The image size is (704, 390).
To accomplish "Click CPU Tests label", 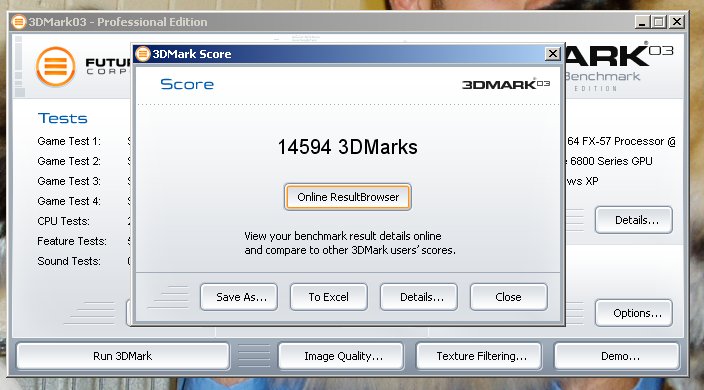I will pyautogui.click(x=63, y=221).
